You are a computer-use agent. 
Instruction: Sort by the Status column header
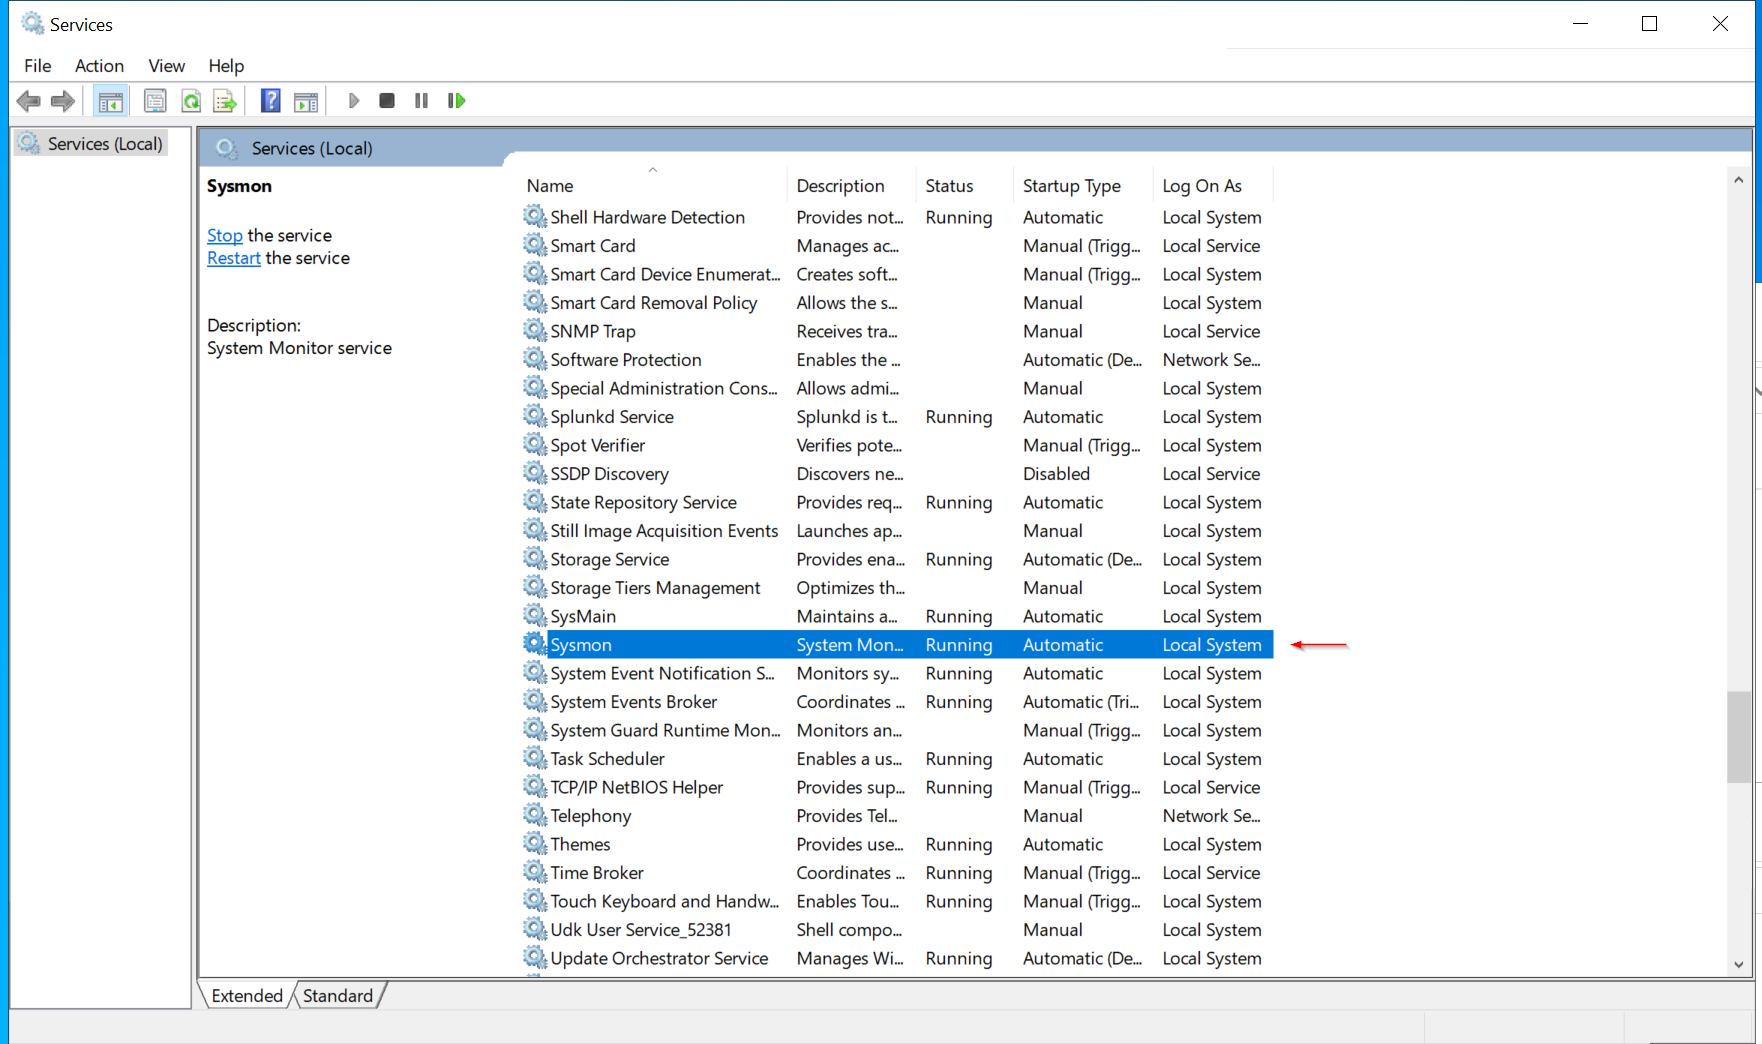pos(964,186)
